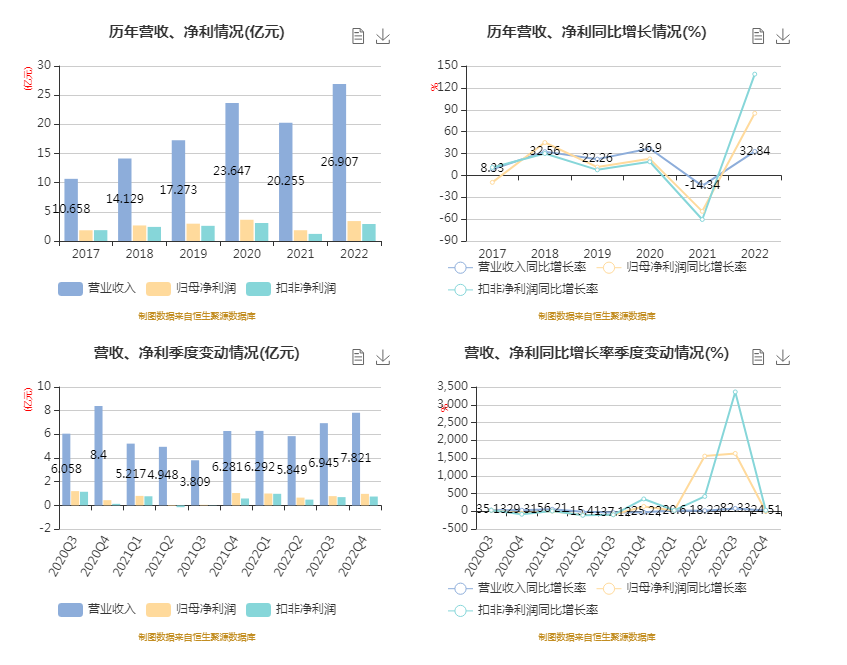The height and width of the screenshot is (665, 847).
Task: Toggle 归母净利润同比增长率 legend in quarterly growth chart
Action: (x=688, y=588)
